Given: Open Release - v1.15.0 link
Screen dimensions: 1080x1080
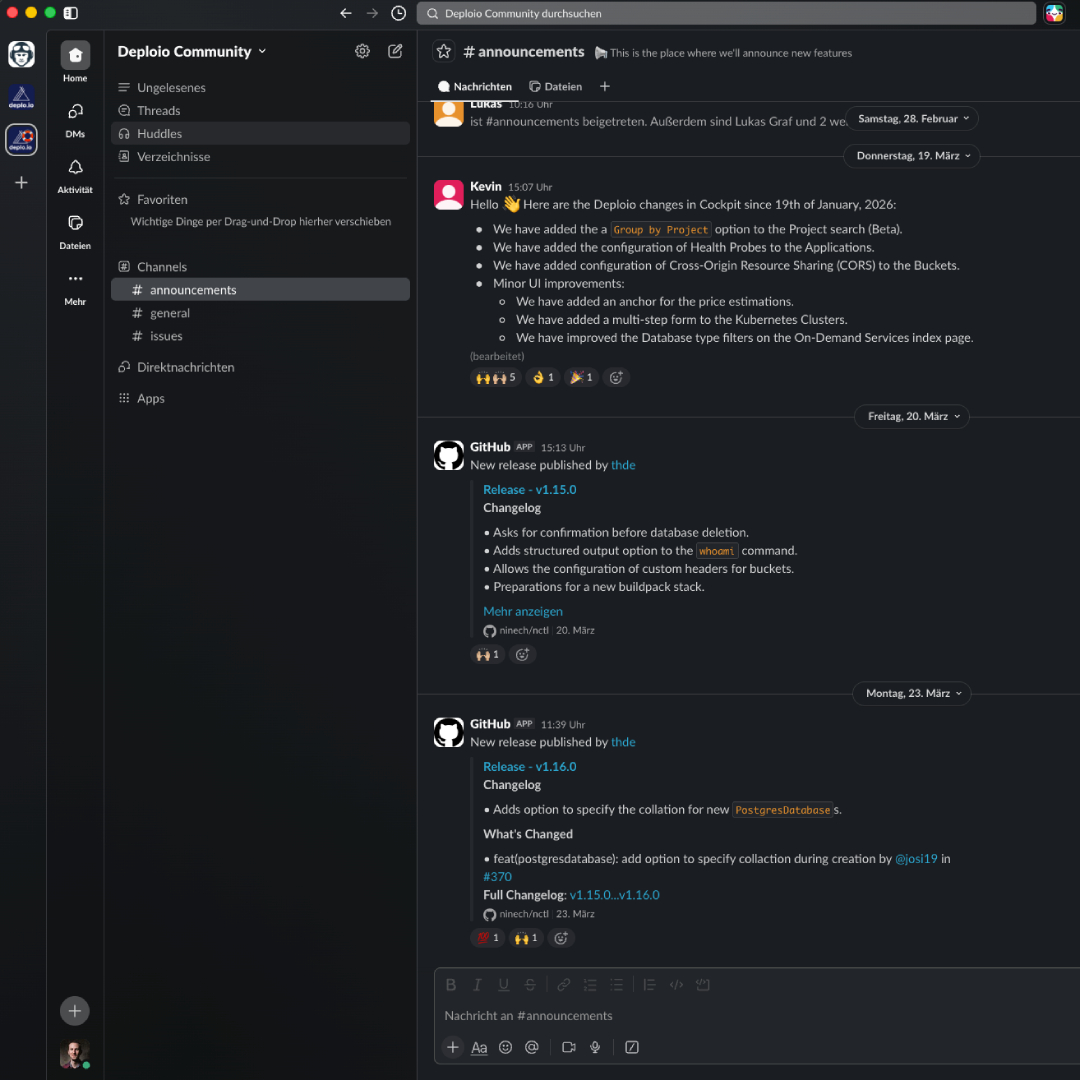Looking at the screenshot, I should pos(530,490).
